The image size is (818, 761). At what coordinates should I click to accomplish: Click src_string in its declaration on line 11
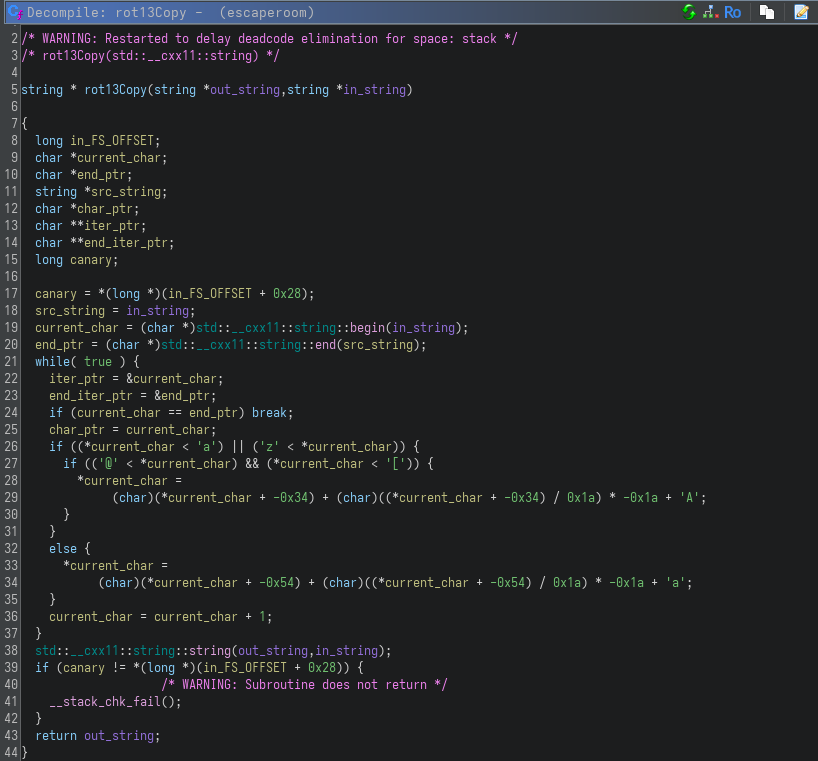tap(126, 192)
